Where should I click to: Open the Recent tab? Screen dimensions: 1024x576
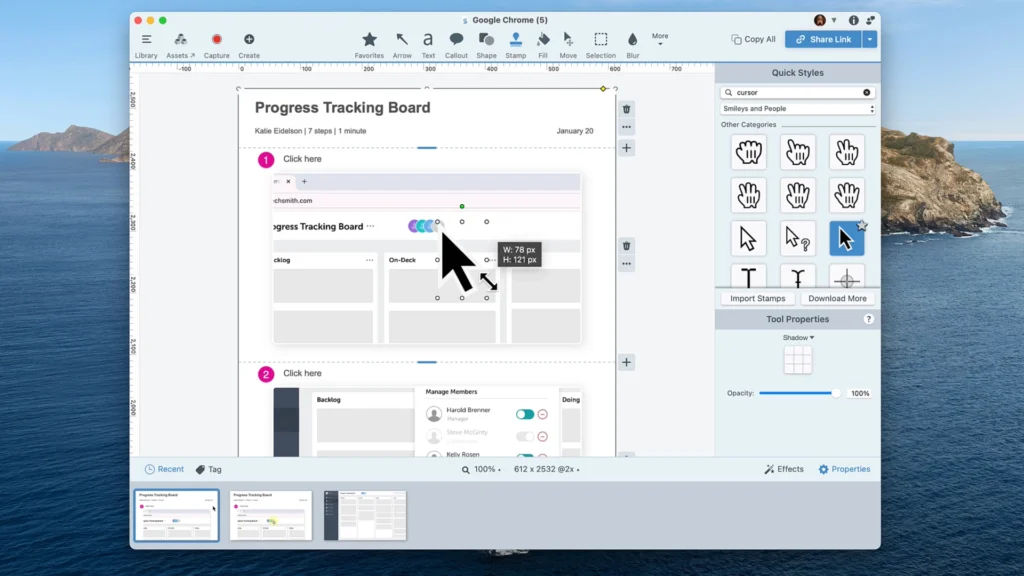coord(164,469)
